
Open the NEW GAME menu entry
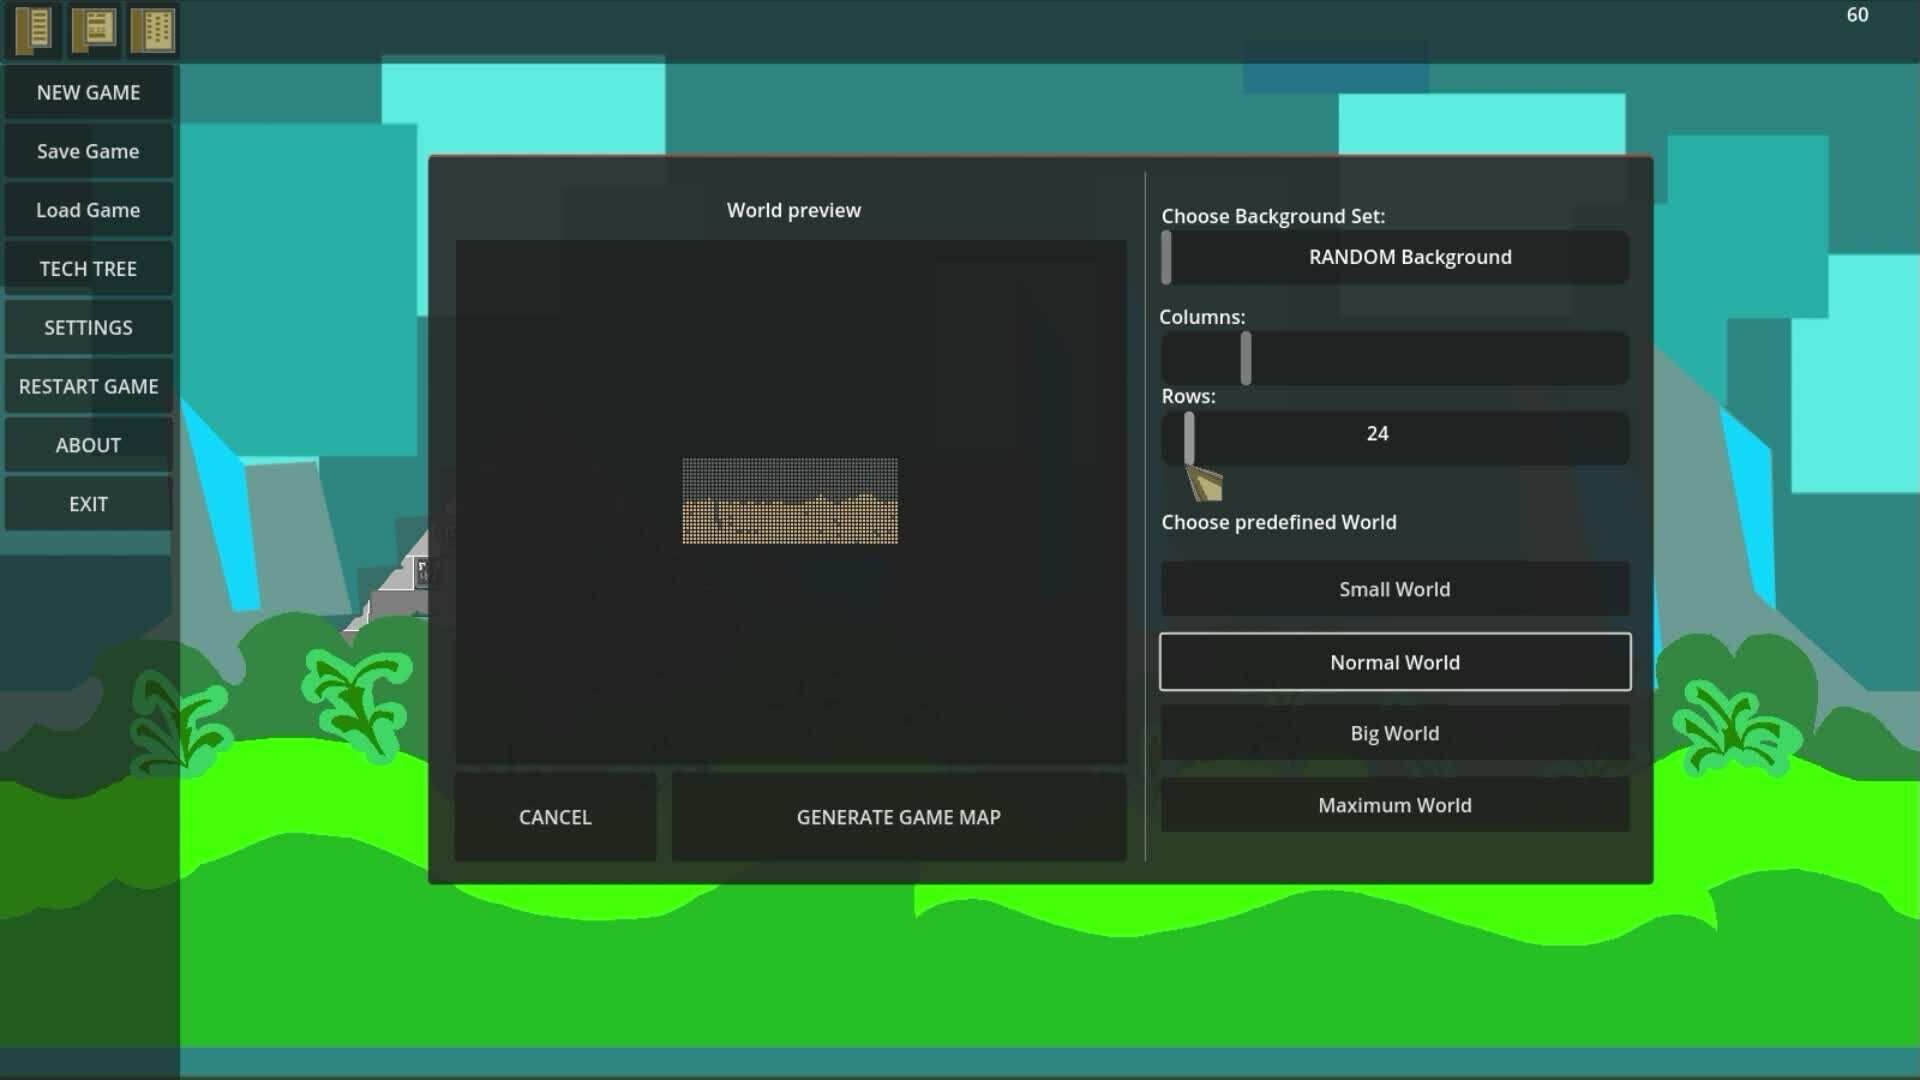click(88, 92)
